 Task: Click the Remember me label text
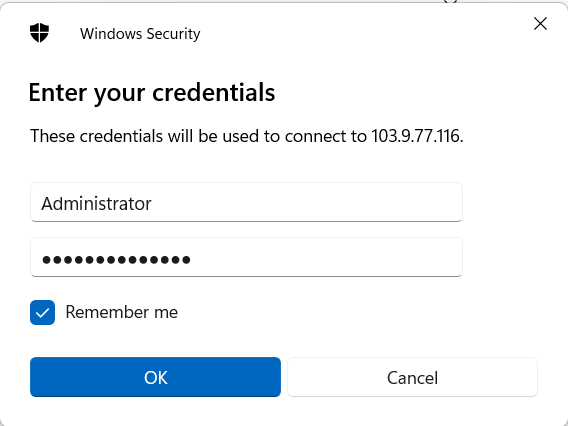[121, 312]
